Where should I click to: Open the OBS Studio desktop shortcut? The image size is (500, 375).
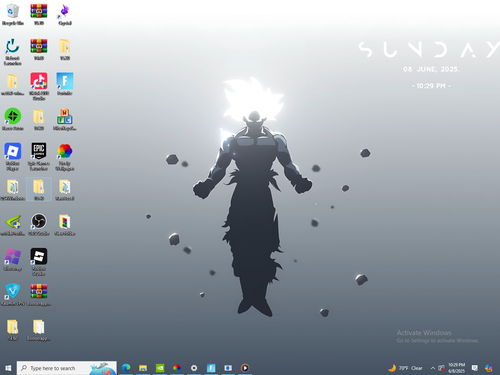point(39,224)
